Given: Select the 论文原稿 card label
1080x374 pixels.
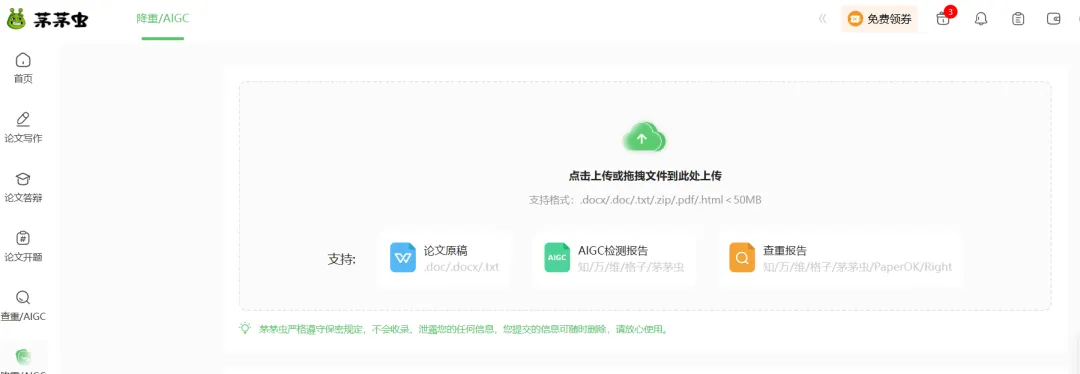Looking at the screenshot, I should point(446,250).
